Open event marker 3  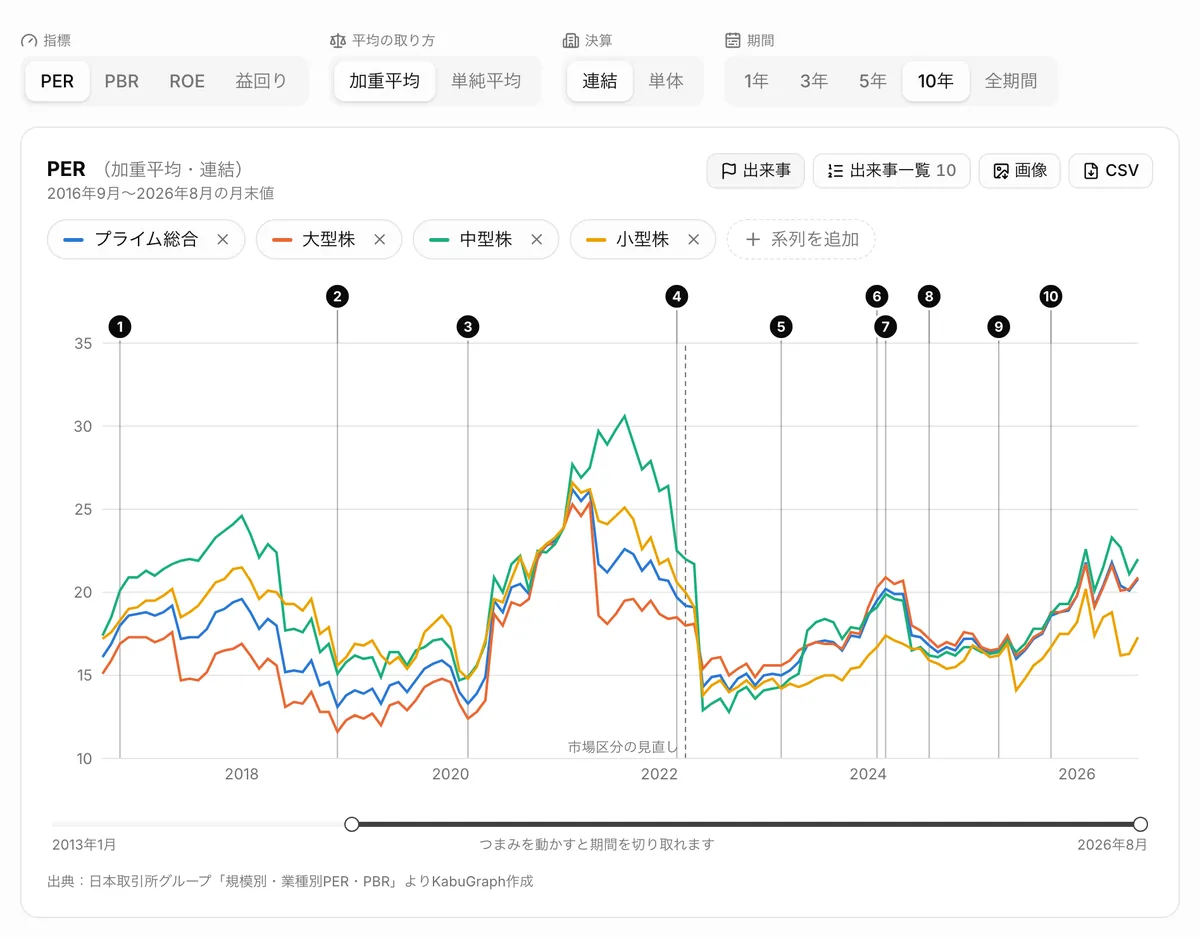click(x=467, y=326)
